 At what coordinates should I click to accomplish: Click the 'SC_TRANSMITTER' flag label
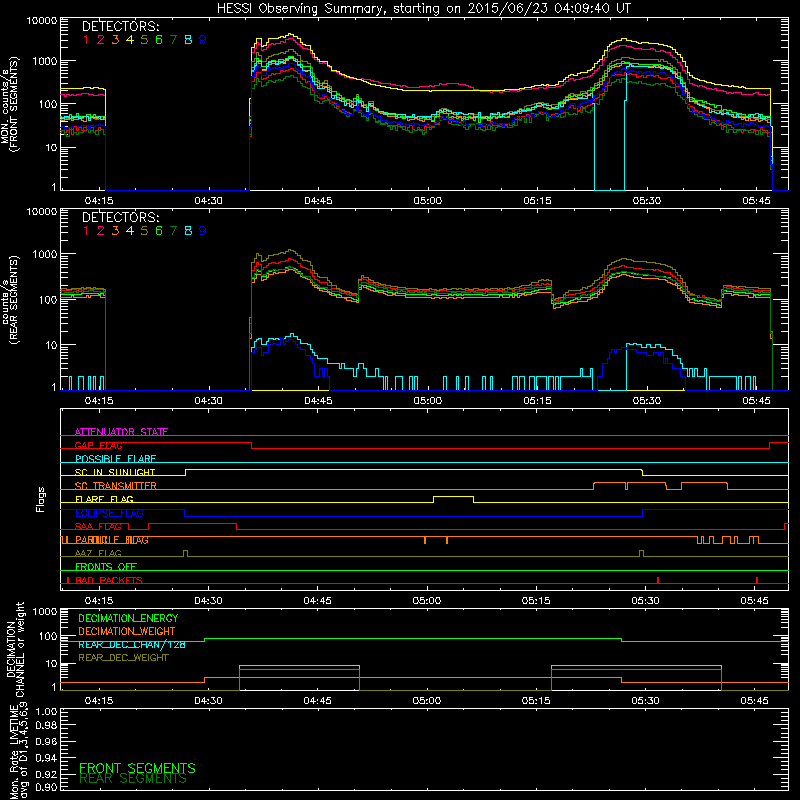pos(116,486)
